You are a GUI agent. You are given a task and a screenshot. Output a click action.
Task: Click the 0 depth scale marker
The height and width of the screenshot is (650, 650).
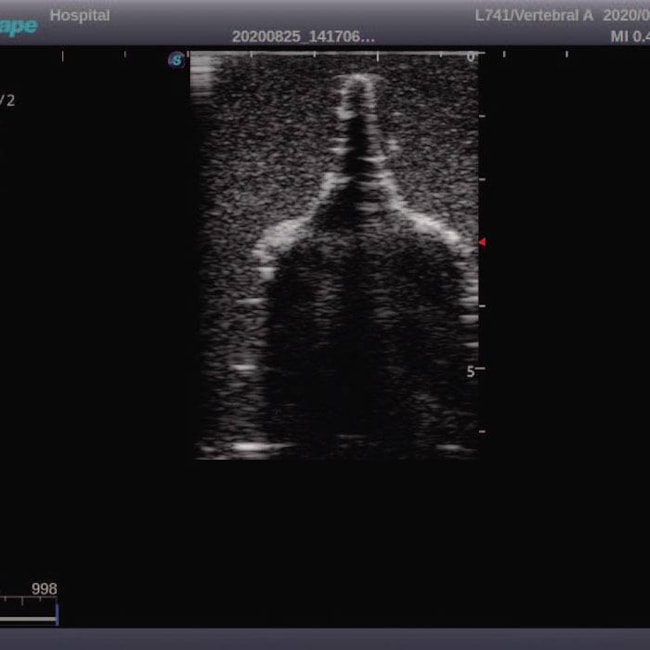click(x=471, y=58)
